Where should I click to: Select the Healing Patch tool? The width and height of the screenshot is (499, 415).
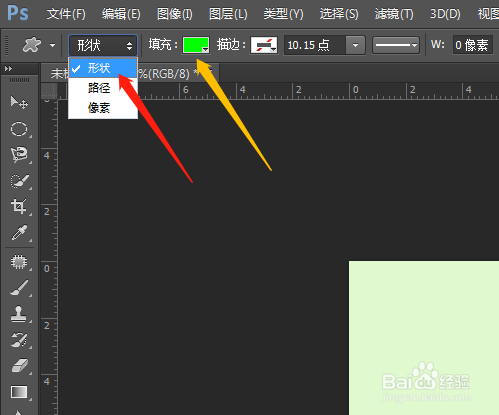pos(19,262)
